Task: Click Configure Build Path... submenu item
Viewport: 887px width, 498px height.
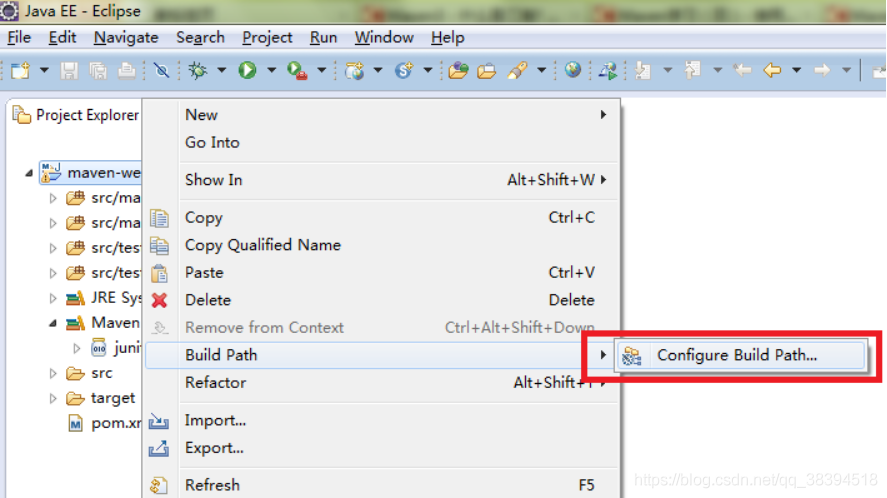Action: click(740, 355)
